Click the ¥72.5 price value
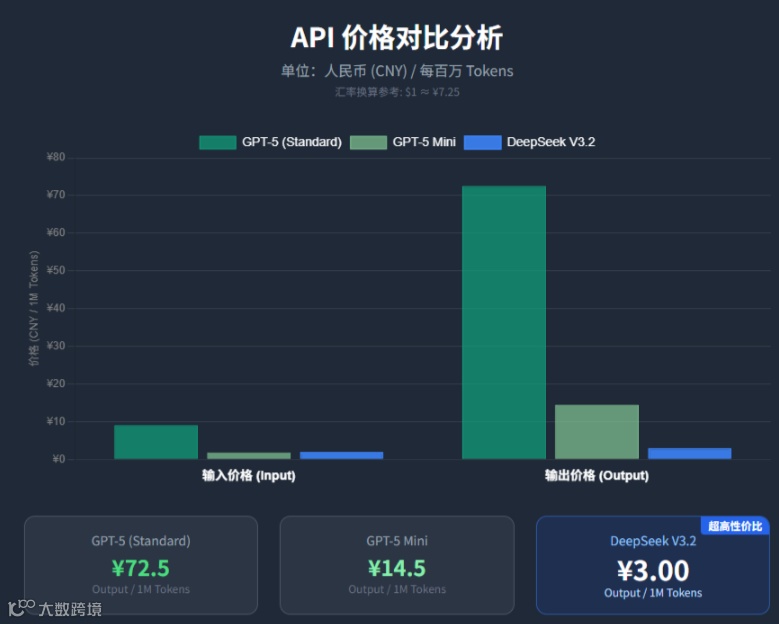779x624 pixels. click(x=141, y=568)
